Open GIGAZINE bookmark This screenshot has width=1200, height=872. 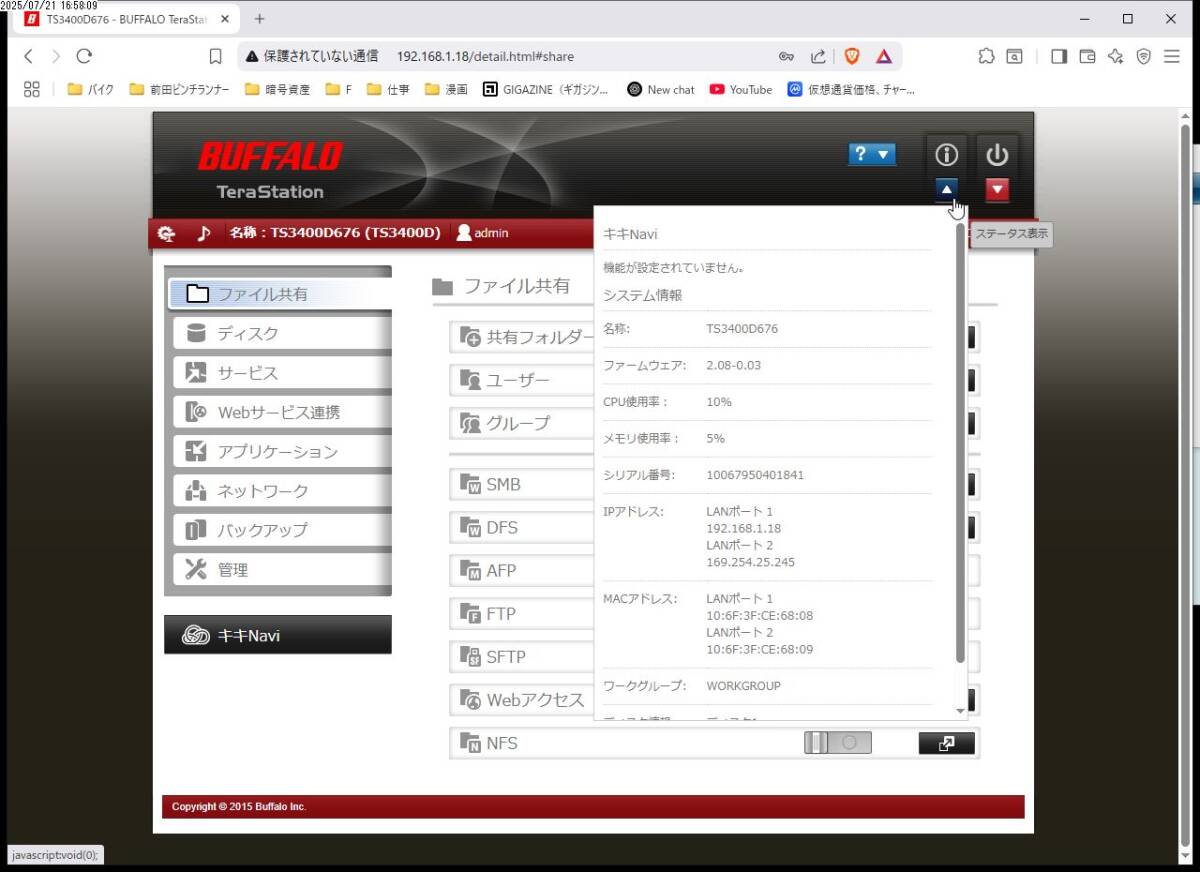(546, 89)
